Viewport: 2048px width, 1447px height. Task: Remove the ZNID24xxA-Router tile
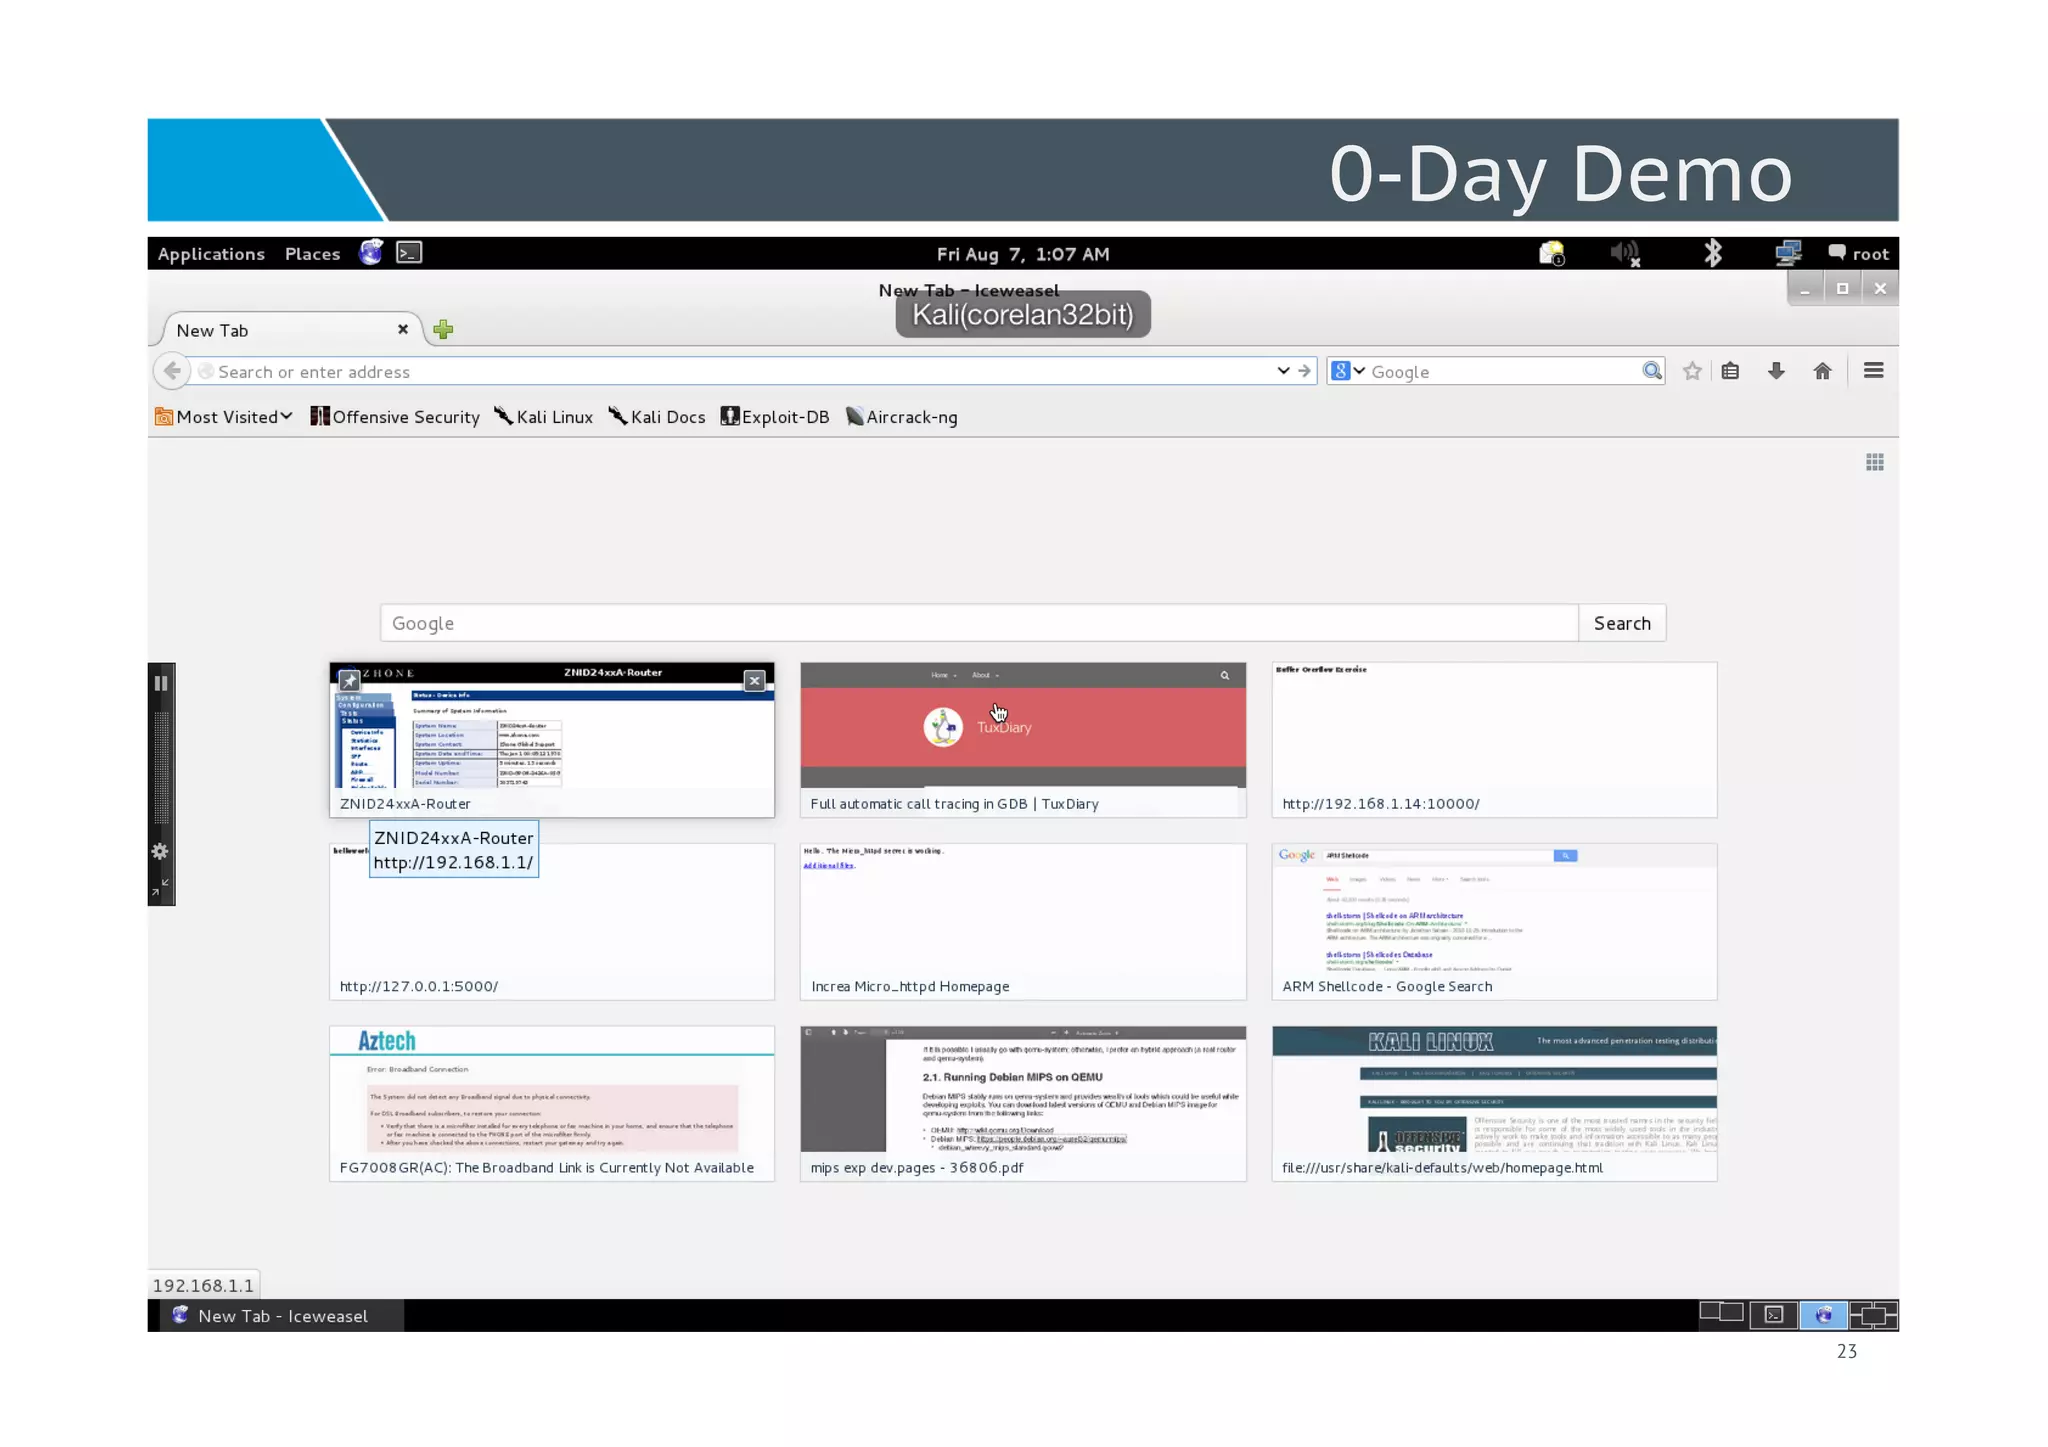tap(755, 680)
